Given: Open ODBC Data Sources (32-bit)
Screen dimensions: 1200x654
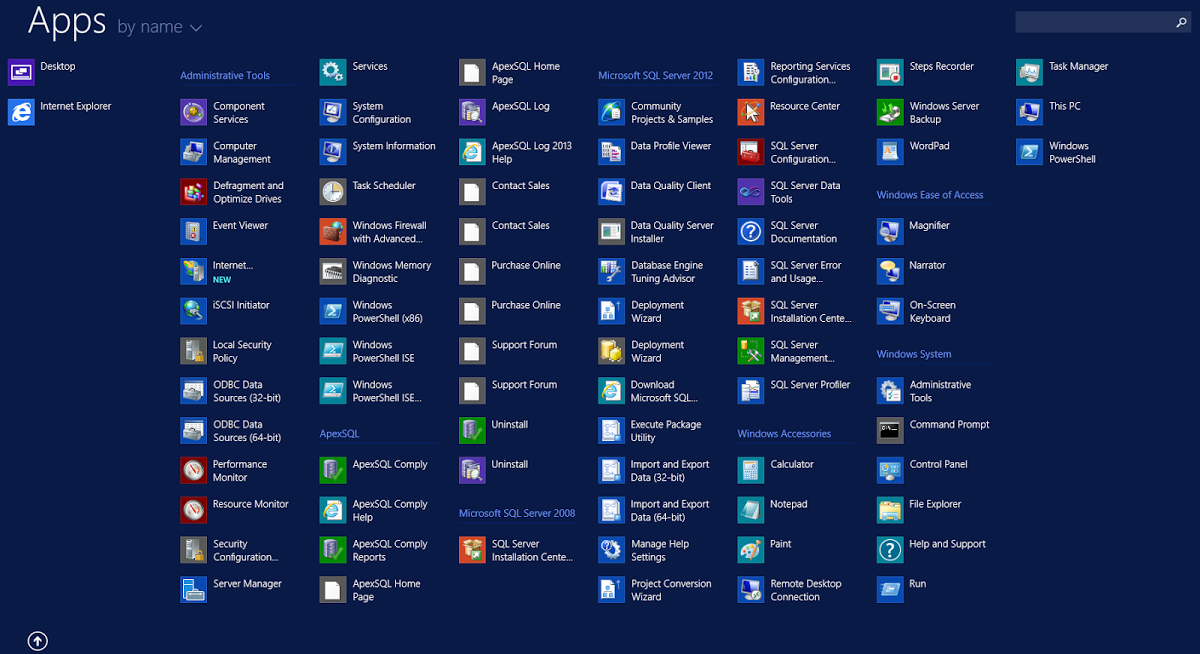Looking at the screenshot, I should pos(194,391).
